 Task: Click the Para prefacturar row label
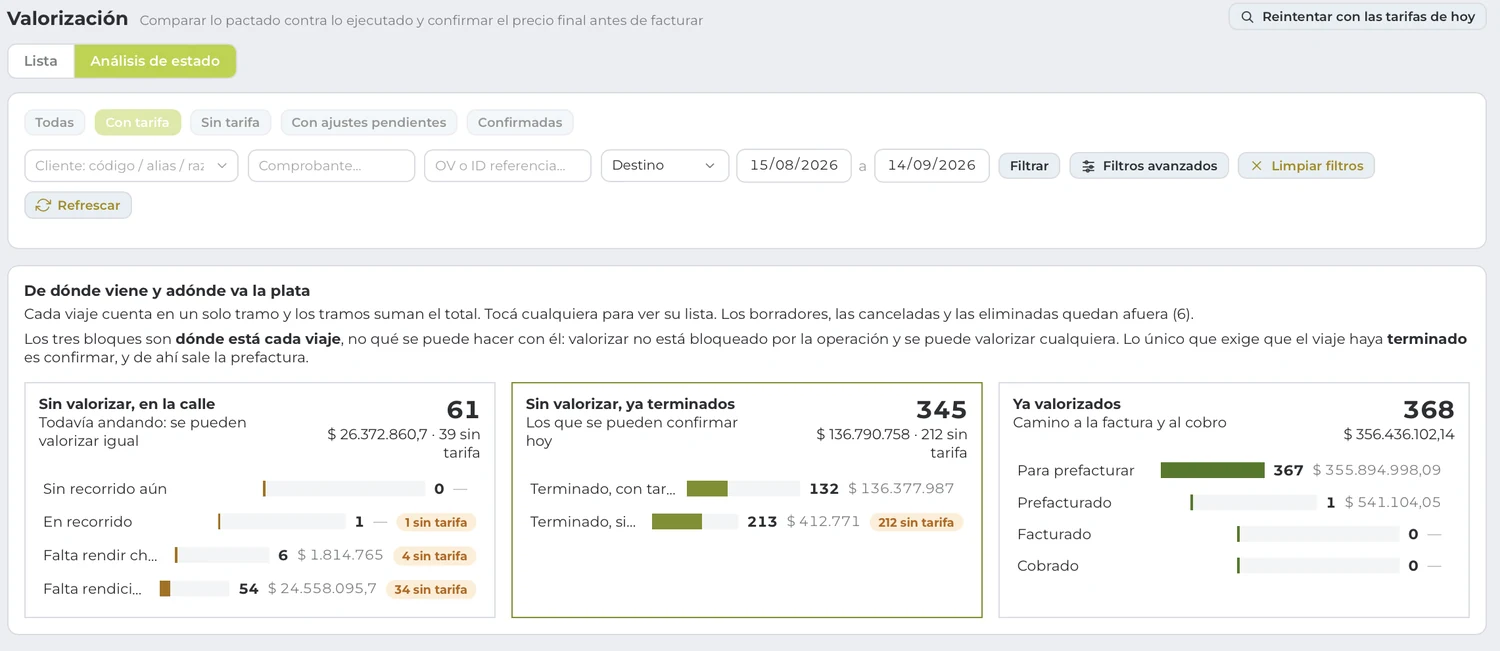[1076, 470]
